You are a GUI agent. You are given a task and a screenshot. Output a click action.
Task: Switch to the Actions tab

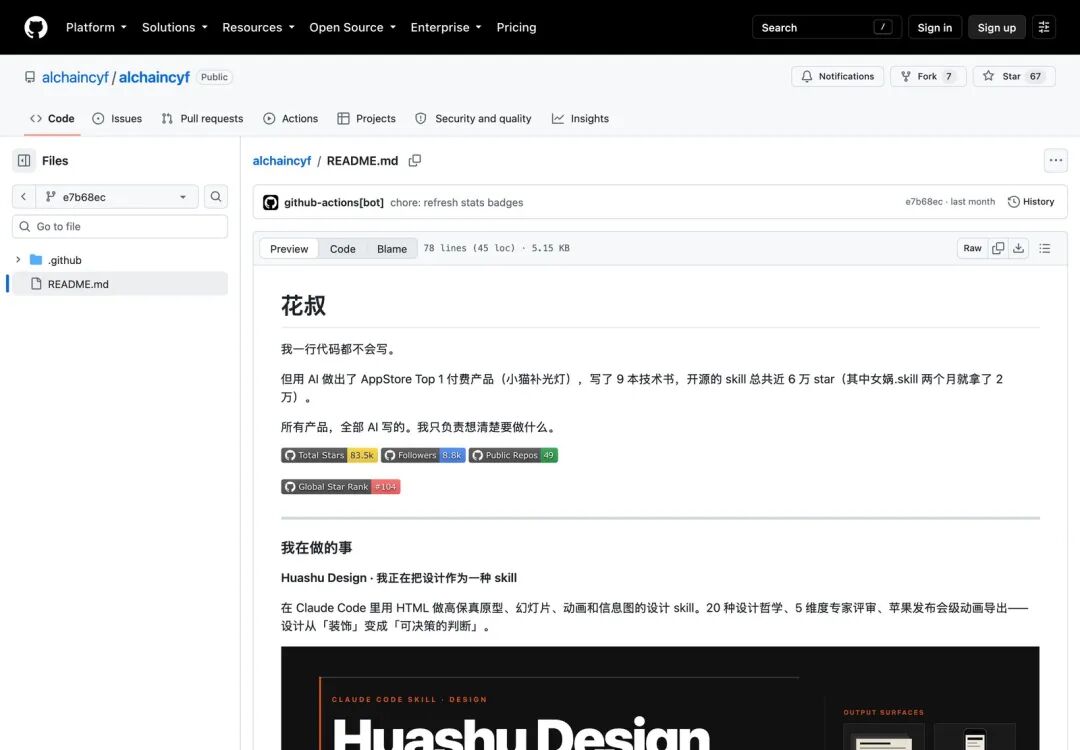pyautogui.click(x=291, y=118)
